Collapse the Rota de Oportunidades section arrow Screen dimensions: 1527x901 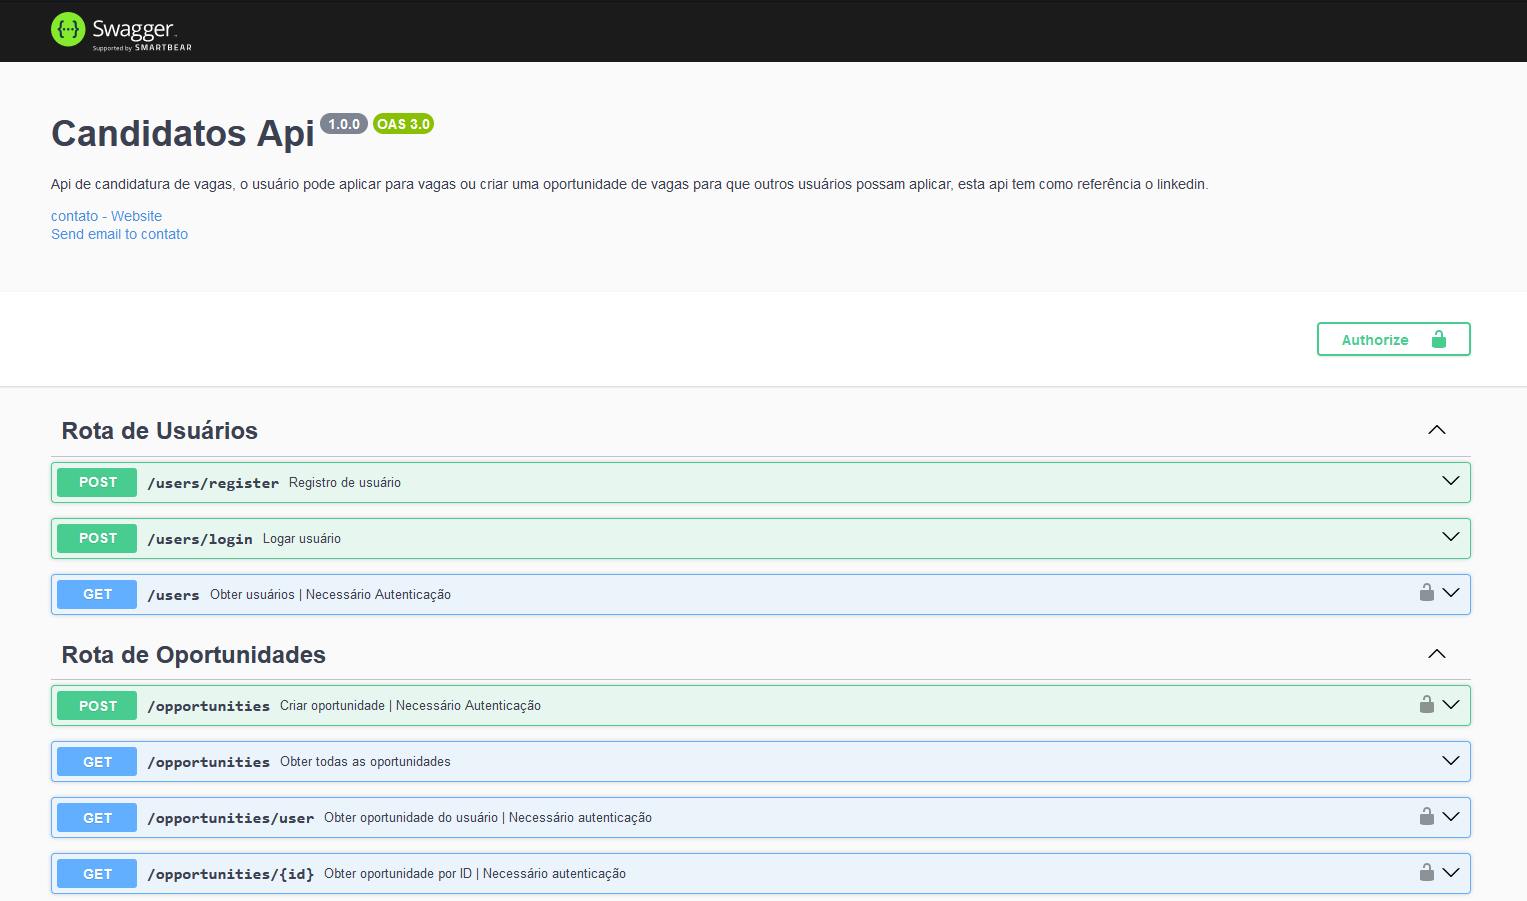point(1436,654)
